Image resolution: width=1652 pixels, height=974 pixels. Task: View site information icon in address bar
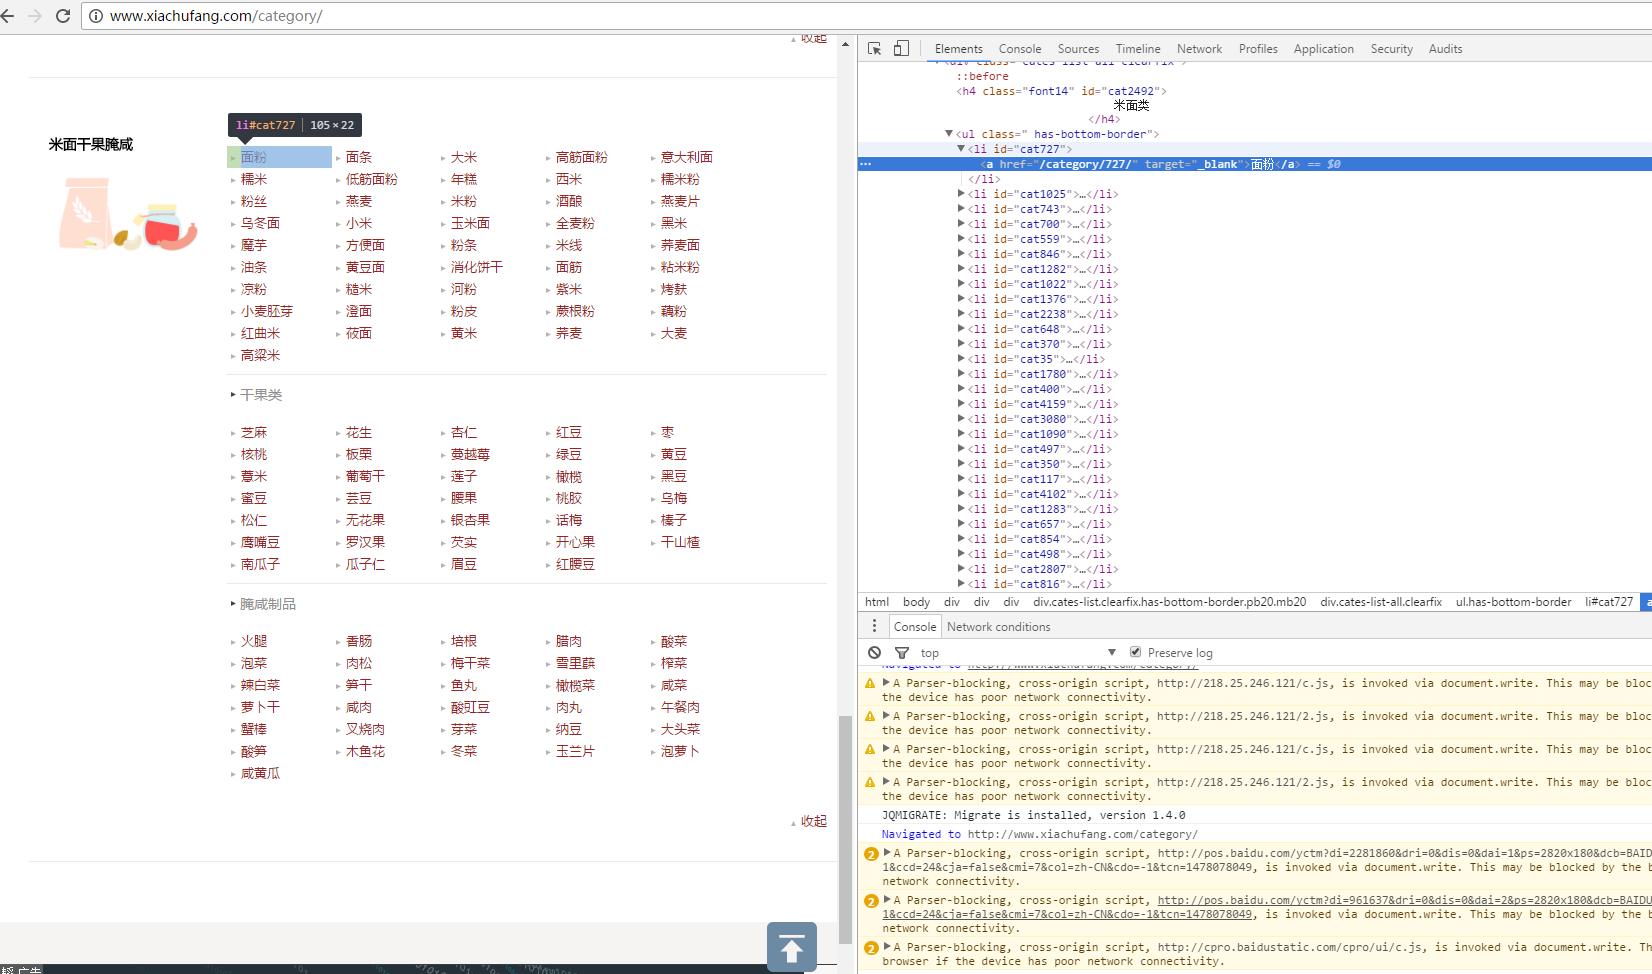click(x=96, y=16)
